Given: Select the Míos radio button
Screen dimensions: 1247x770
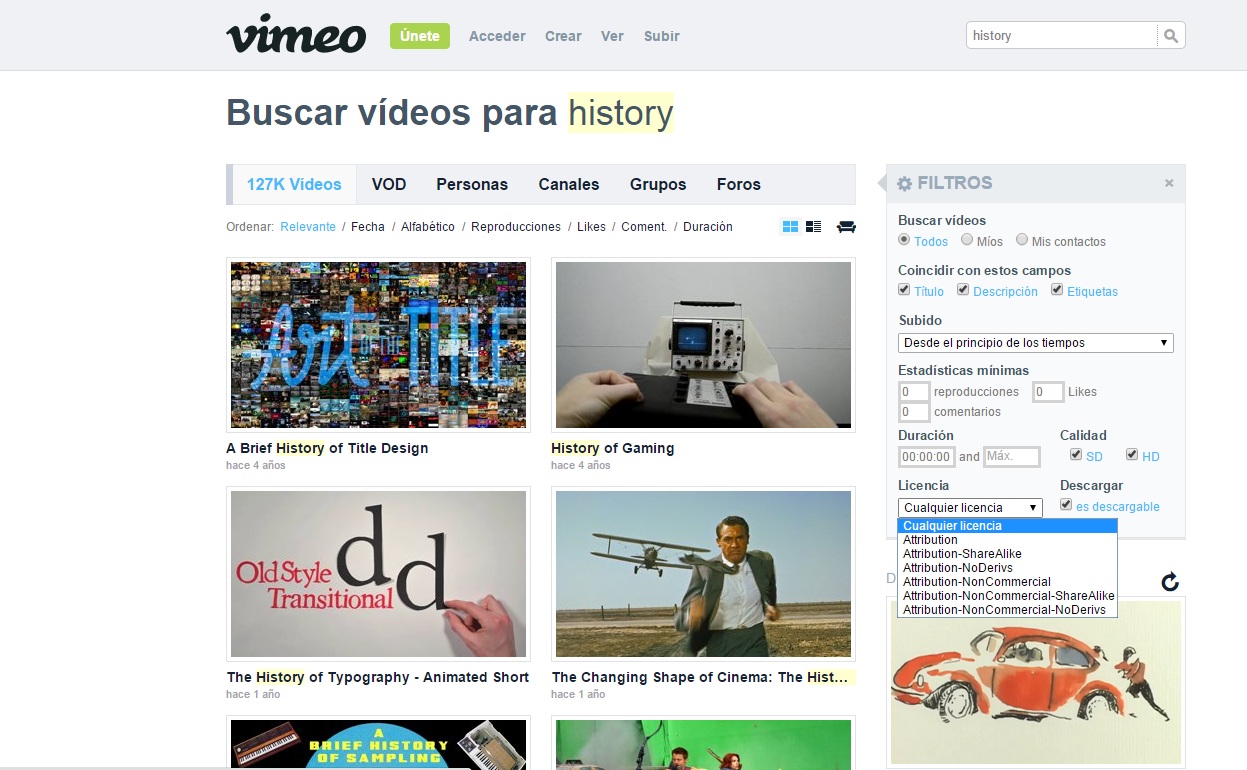Looking at the screenshot, I should [967, 240].
